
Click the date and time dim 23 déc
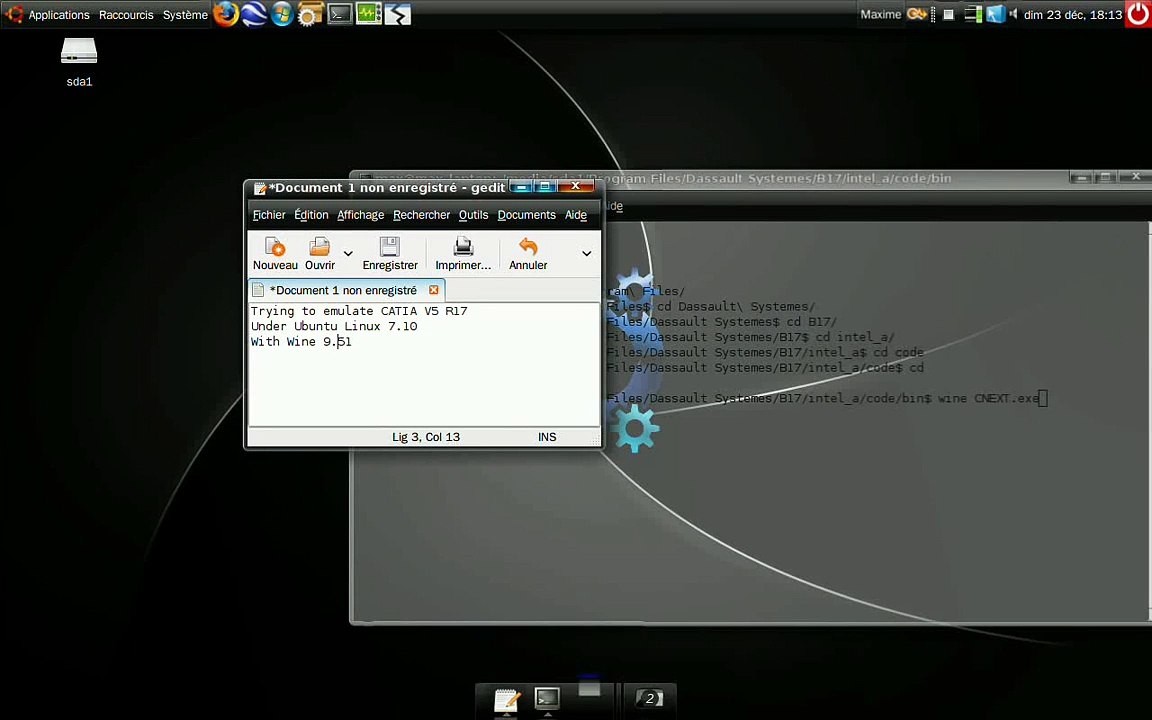pyautogui.click(x=1073, y=15)
